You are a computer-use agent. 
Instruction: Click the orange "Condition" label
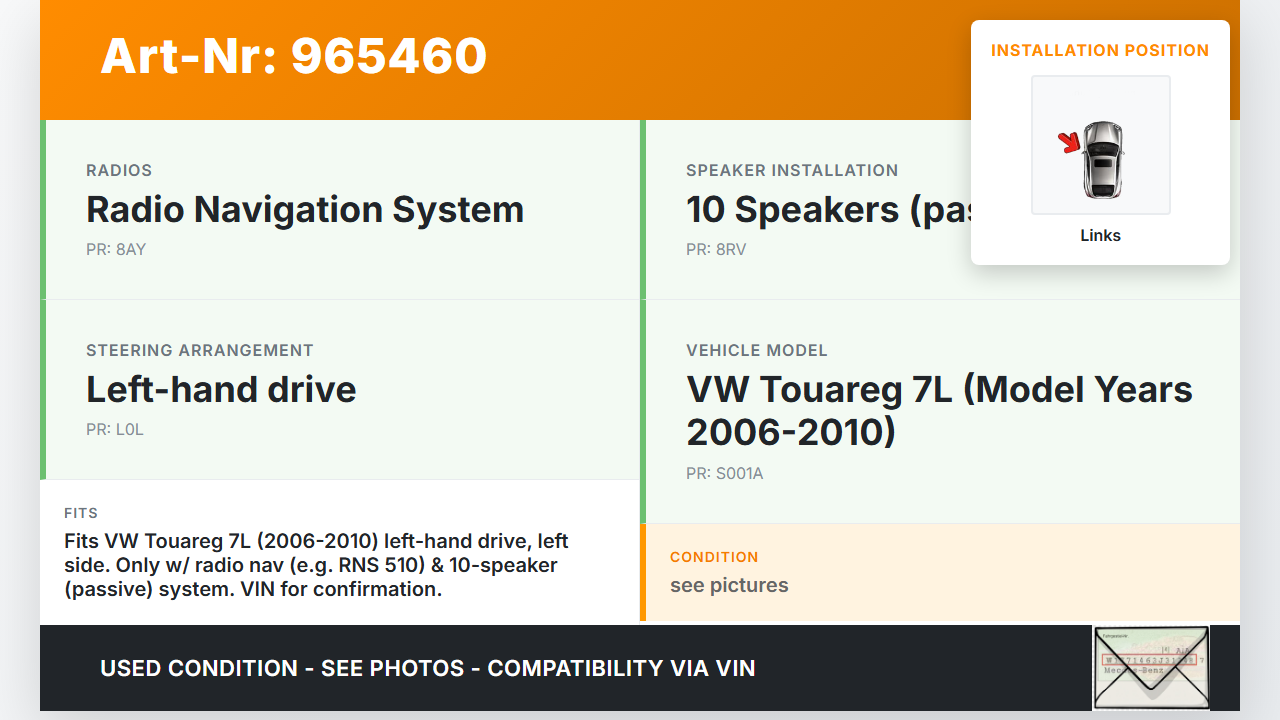tap(714, 557)
